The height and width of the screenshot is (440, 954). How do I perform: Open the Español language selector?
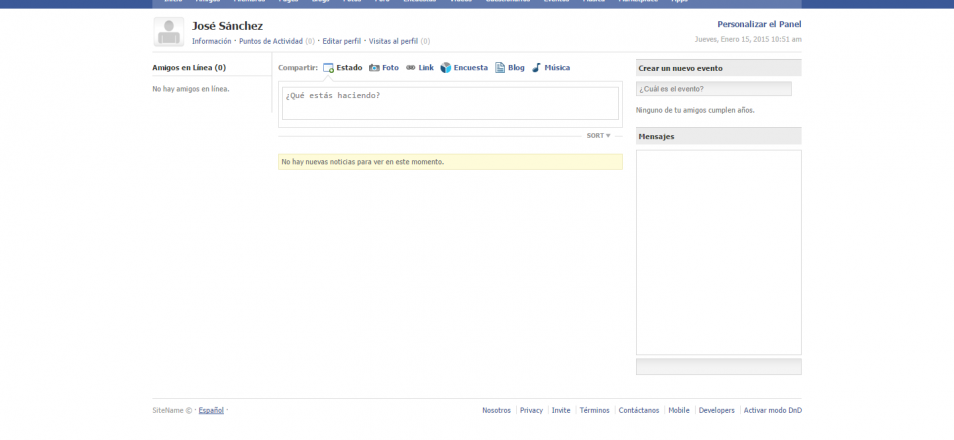(x=211, y=410)
